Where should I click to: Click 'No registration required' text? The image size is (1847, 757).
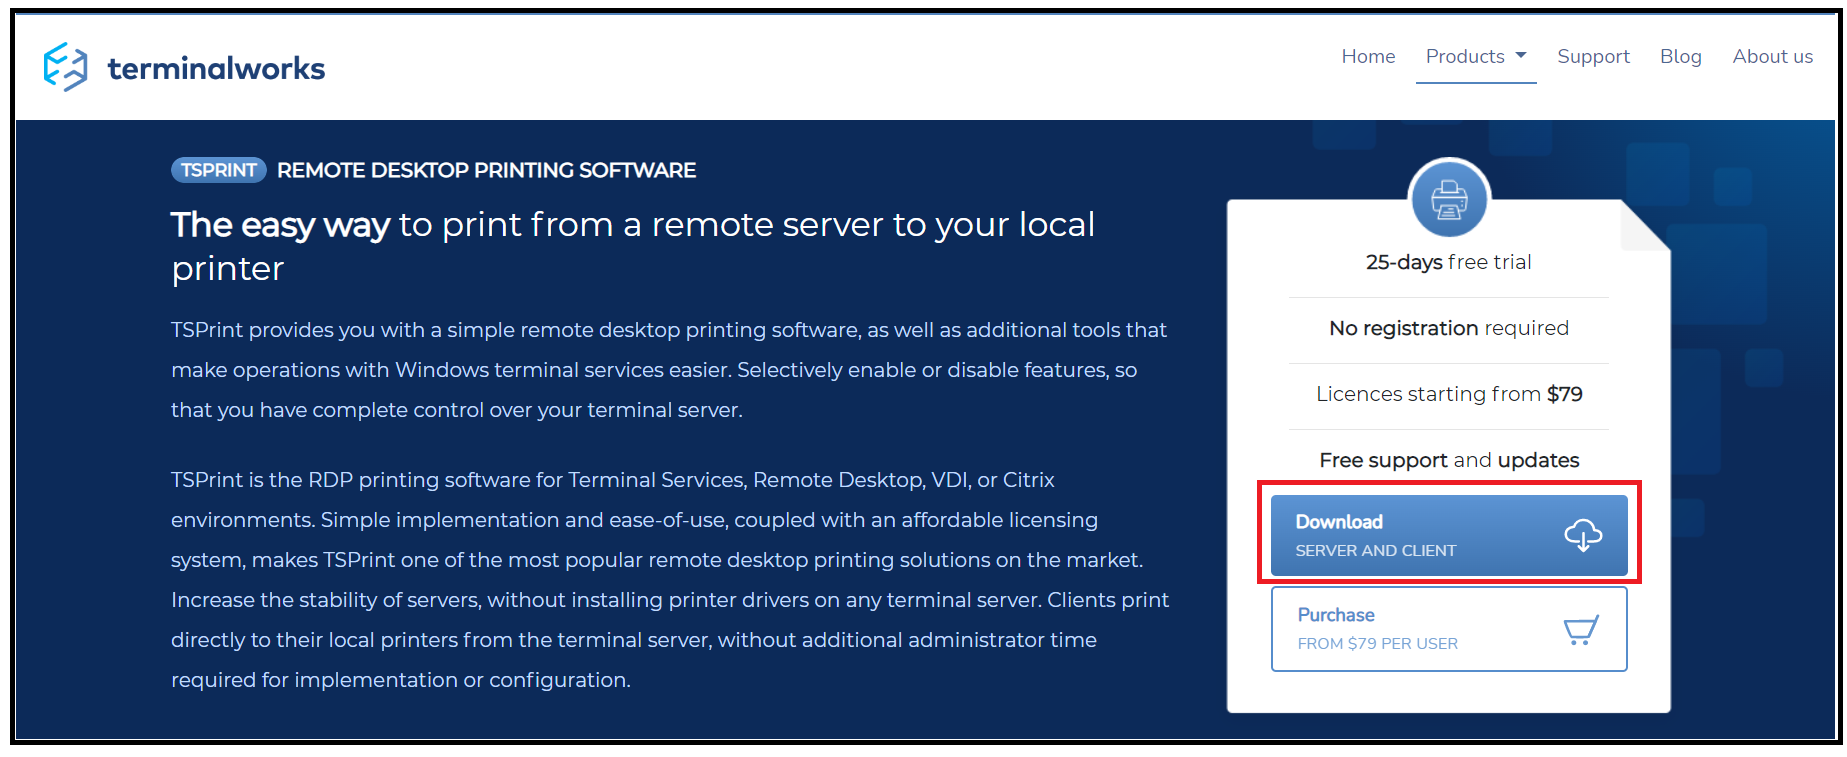[1448, 328]
